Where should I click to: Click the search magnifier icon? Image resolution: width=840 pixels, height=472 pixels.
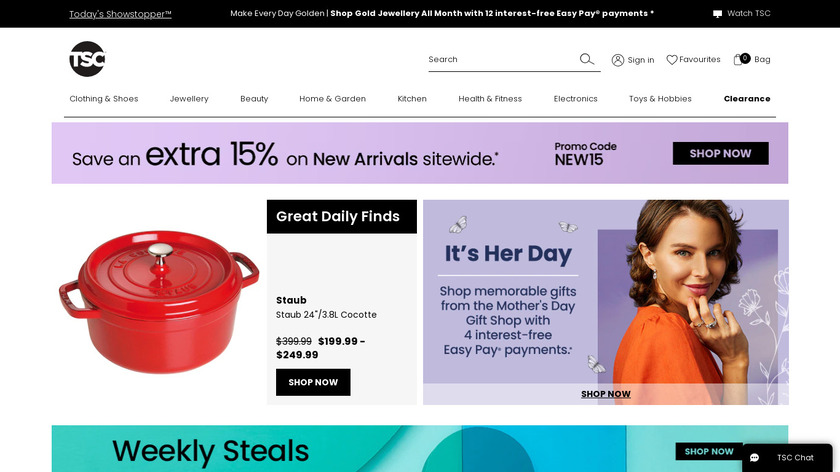point(587,59)
